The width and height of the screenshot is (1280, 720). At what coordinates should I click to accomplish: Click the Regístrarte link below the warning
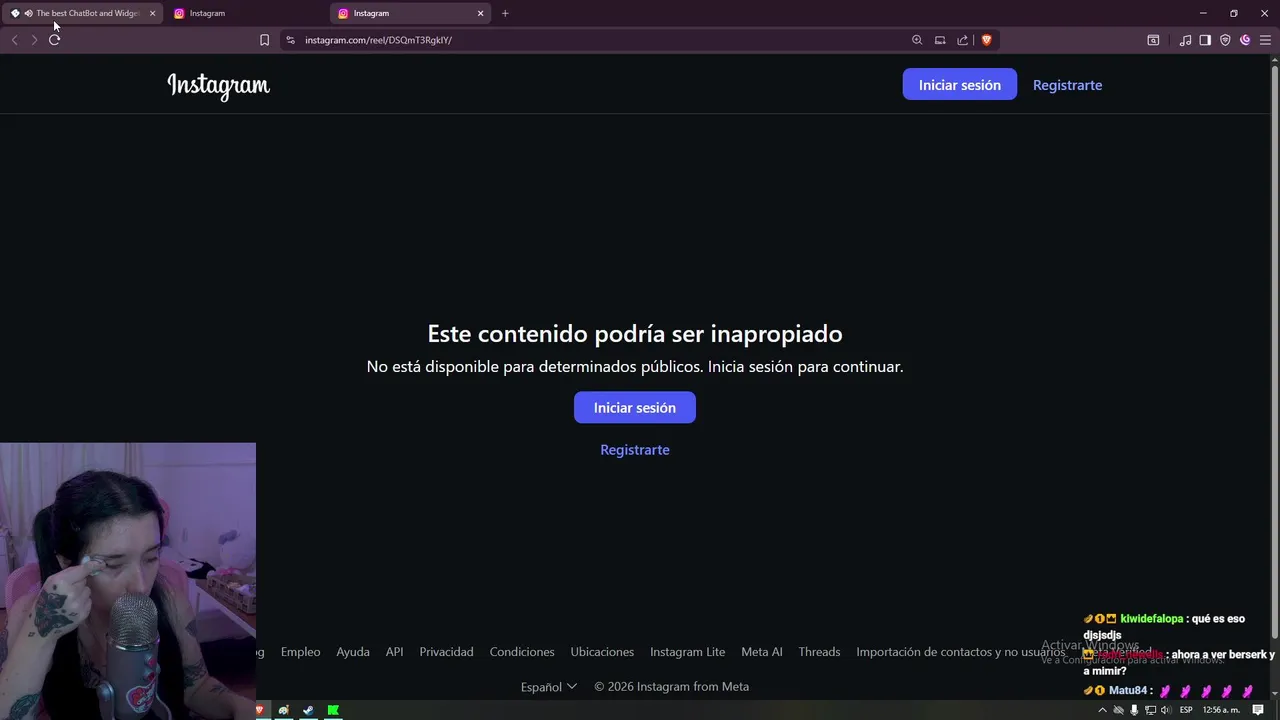coord(635,450)
